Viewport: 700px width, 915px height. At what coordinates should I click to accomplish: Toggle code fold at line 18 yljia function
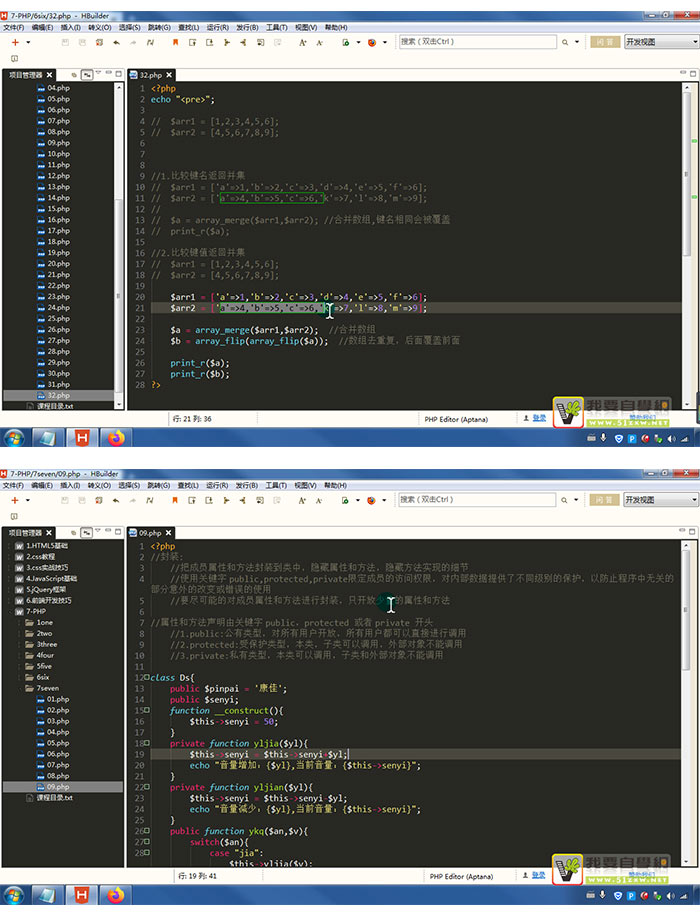[147, 743]
